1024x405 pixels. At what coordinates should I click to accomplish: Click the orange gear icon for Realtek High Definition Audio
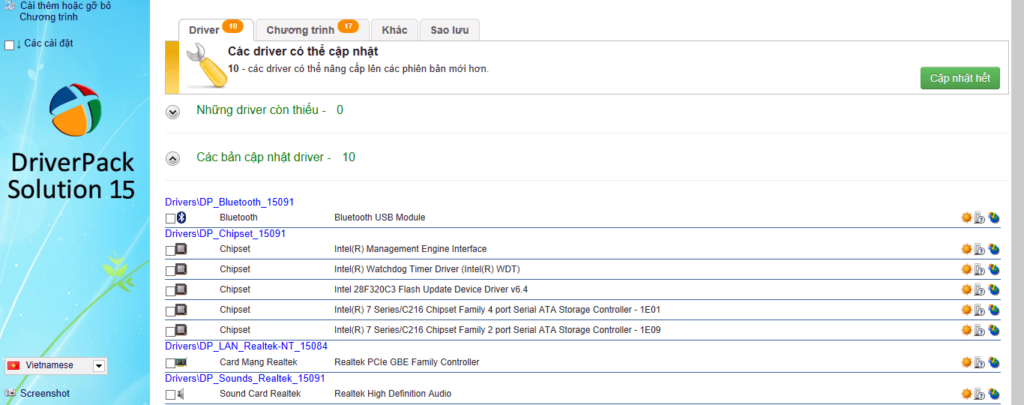966,394
